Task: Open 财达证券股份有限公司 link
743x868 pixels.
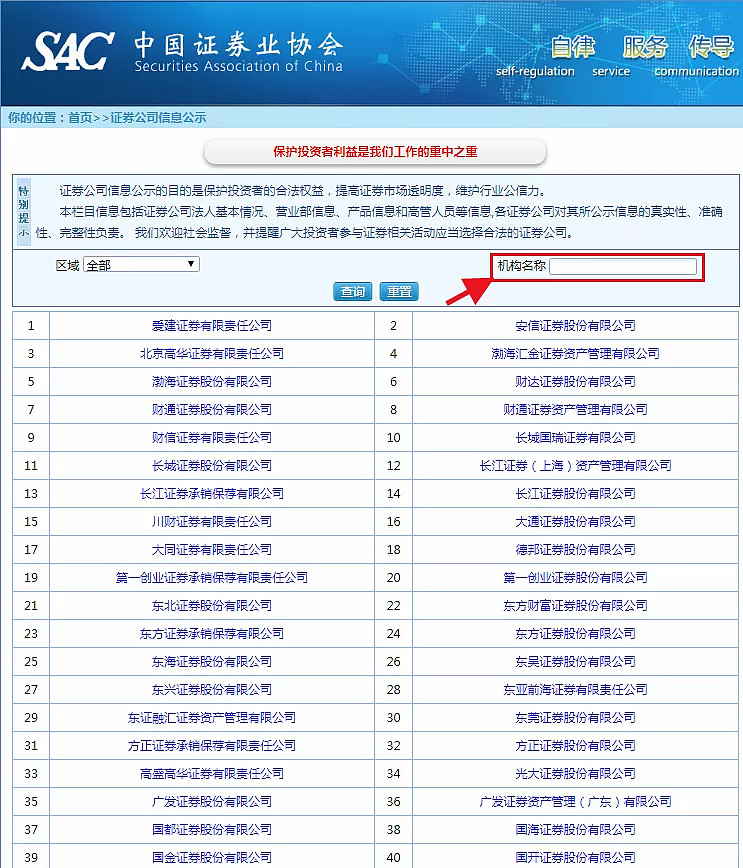Action: tap(575, 381)
